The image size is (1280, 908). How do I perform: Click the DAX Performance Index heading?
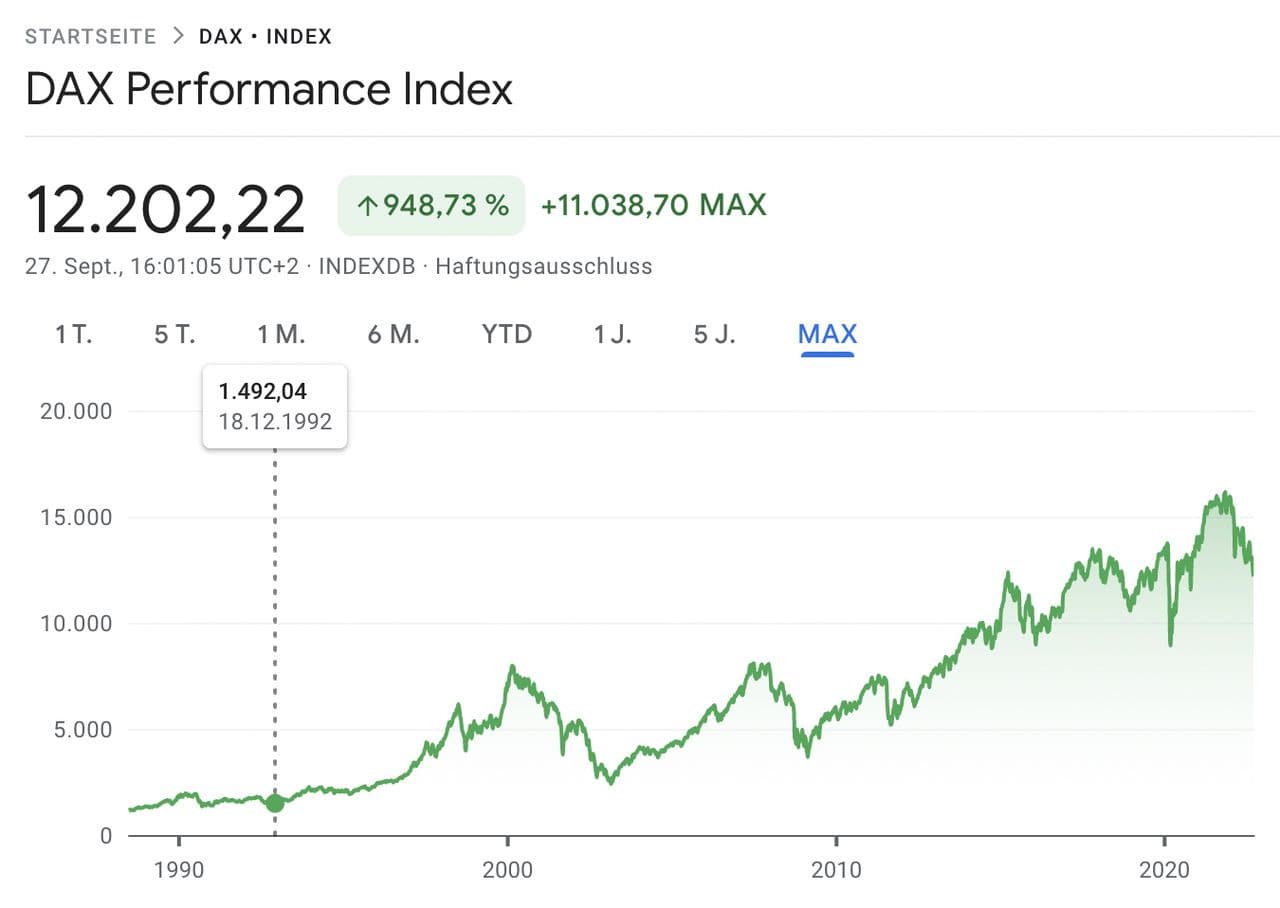[x=269, y=89]
